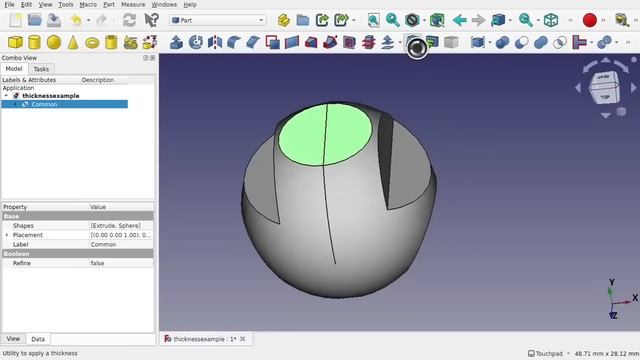Open the Extrude tool
The image size is (640, 360).
coord(176,42)
